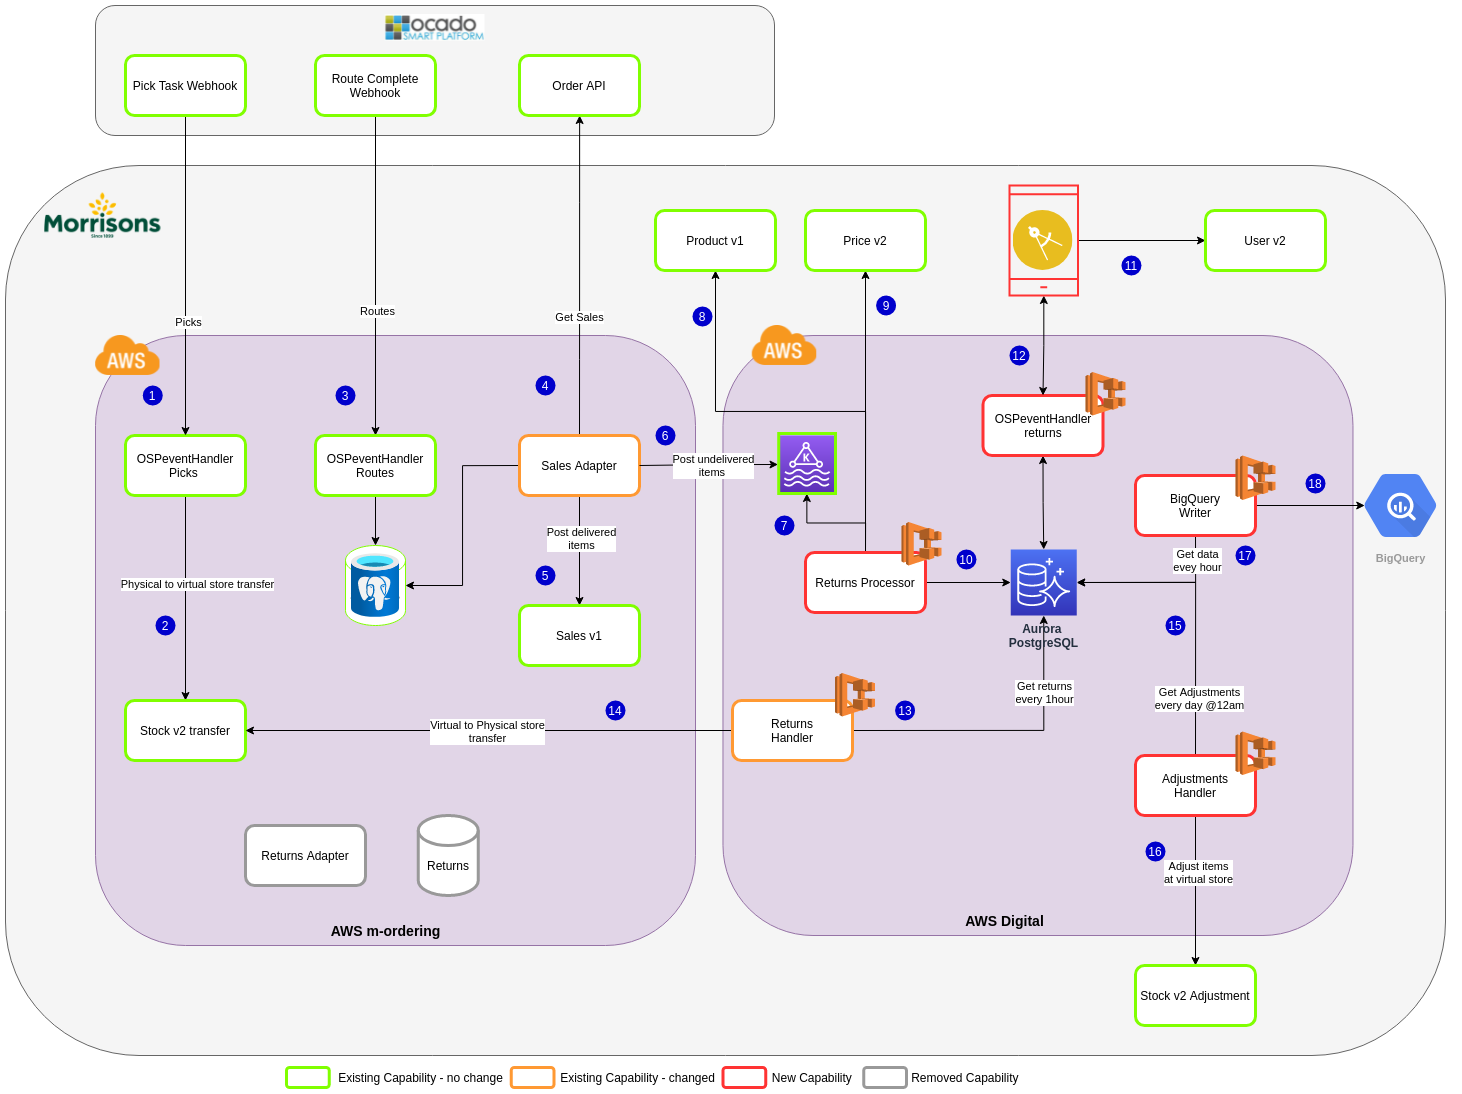Select the Sales v1 box
This screenshot has height=1094, width=1462.
click(579, 636)
